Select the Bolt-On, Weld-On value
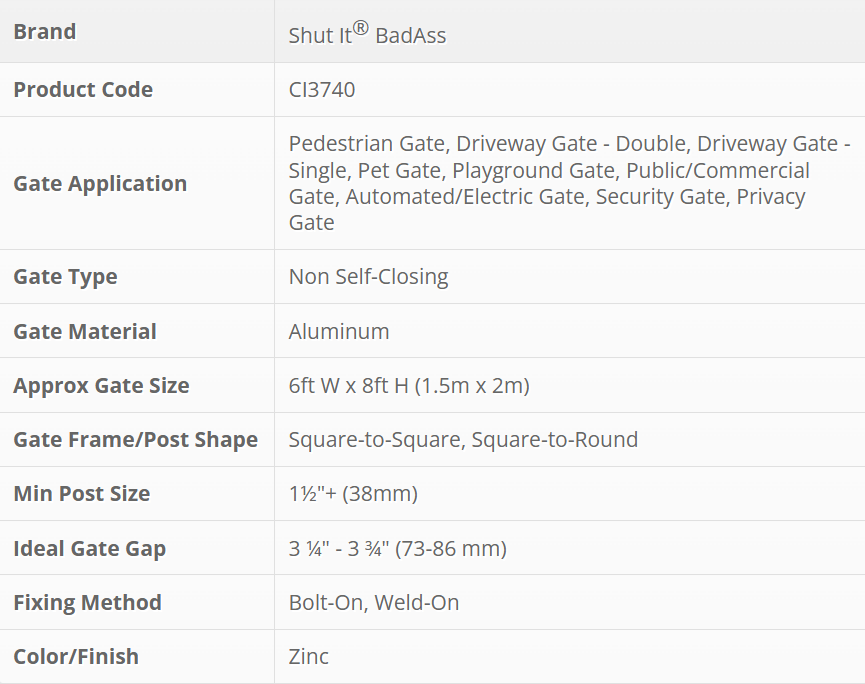Viewport: 865px width, 684px height. (374, 603)
